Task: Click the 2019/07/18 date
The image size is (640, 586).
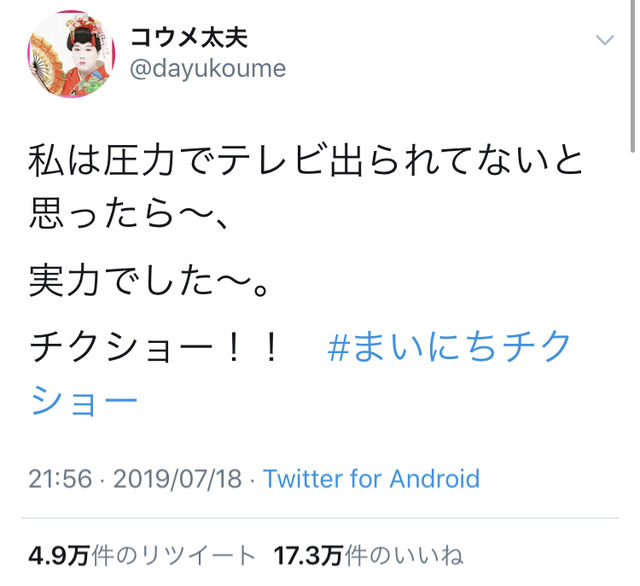Action: 177,478
